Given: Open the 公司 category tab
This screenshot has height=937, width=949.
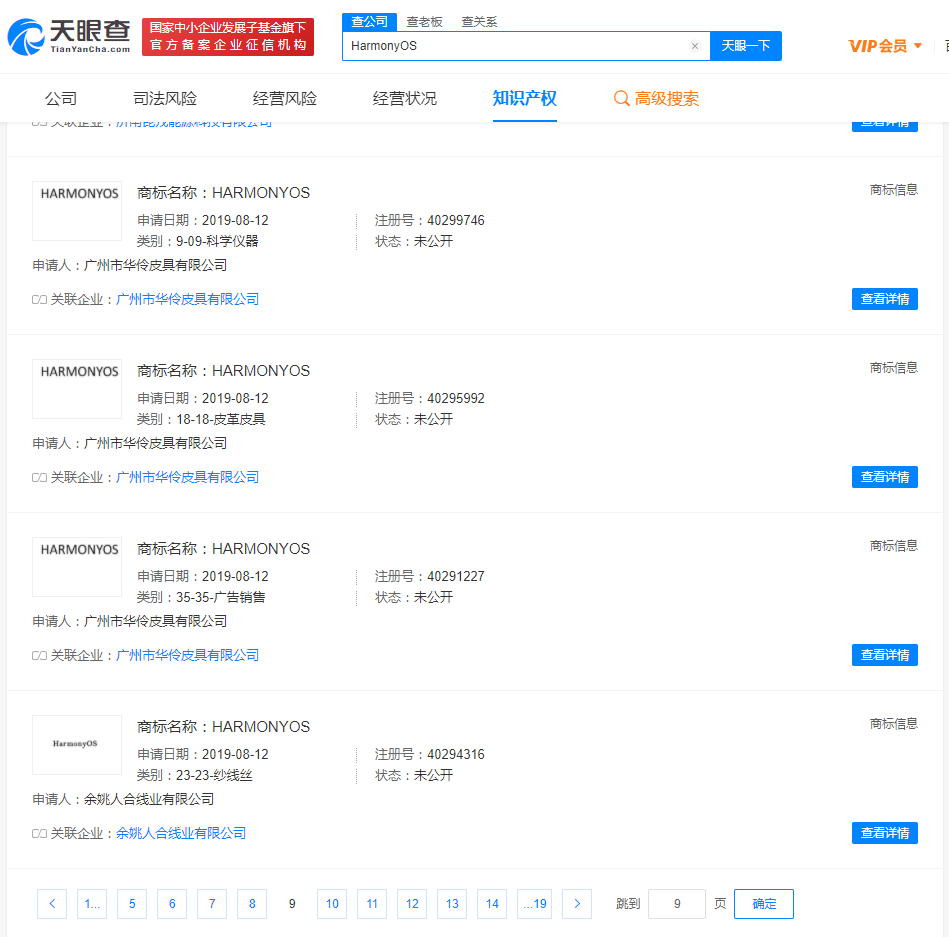Looking at the screenshot, I should (x=61, y=98).
